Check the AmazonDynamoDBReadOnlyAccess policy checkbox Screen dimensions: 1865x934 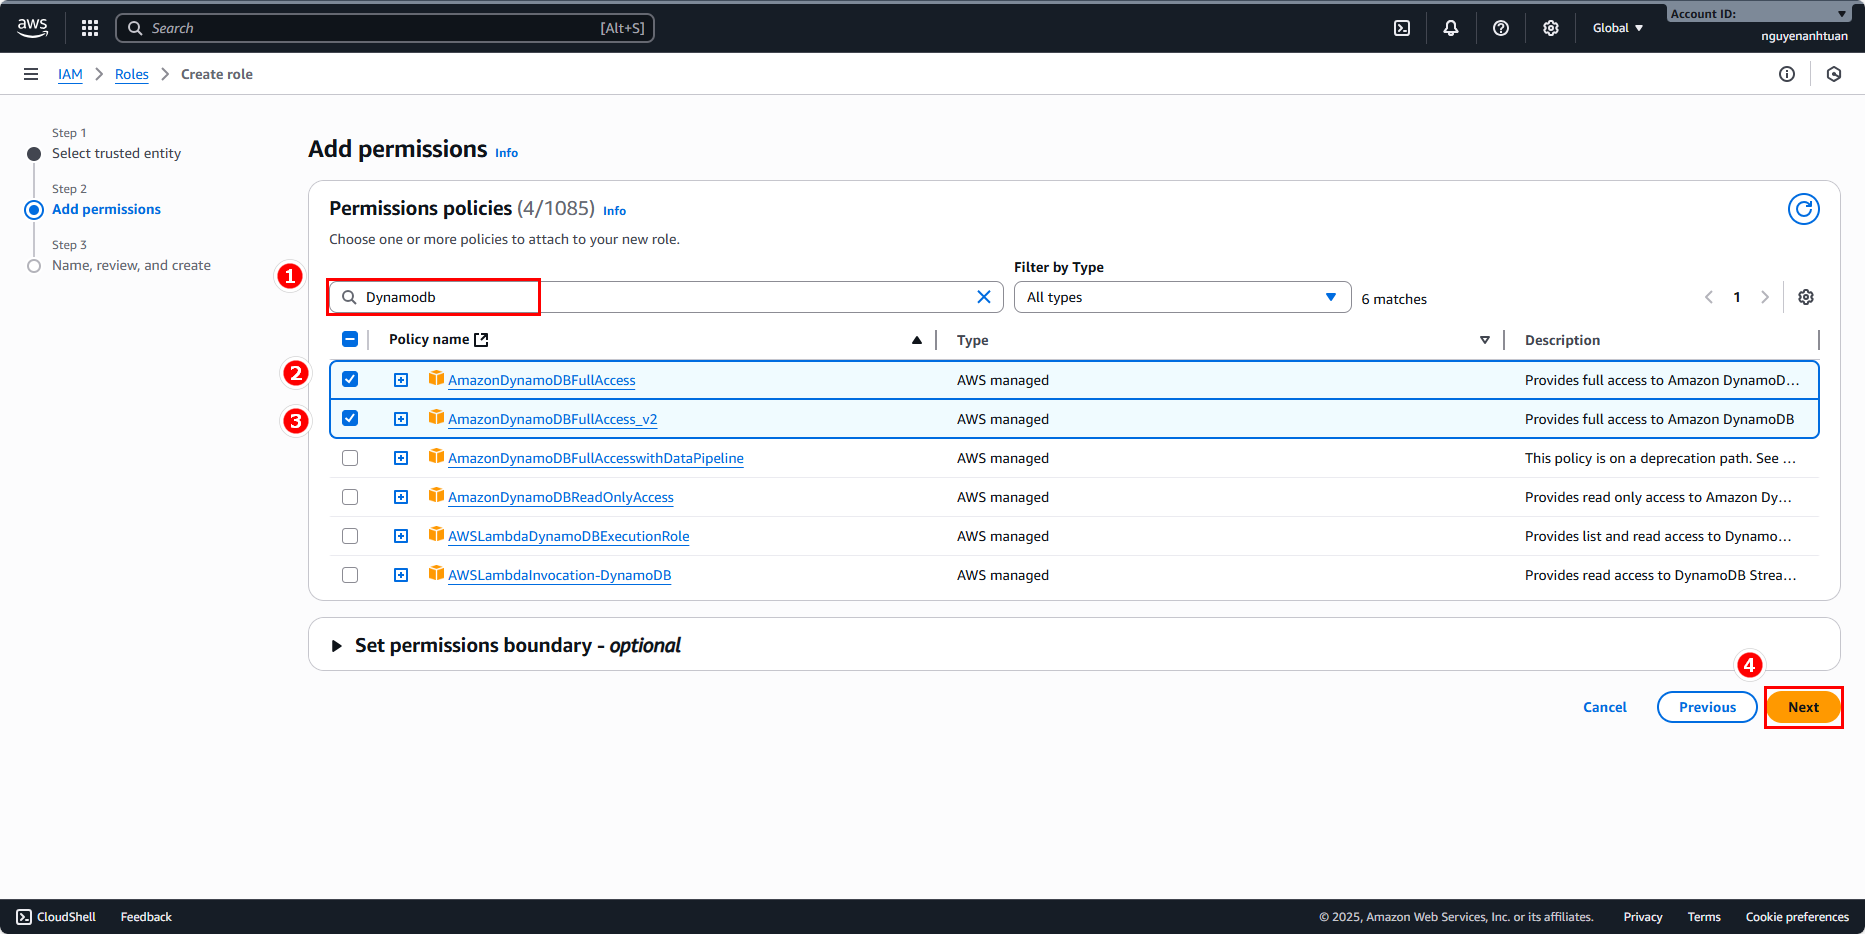[x=350, y=497]
